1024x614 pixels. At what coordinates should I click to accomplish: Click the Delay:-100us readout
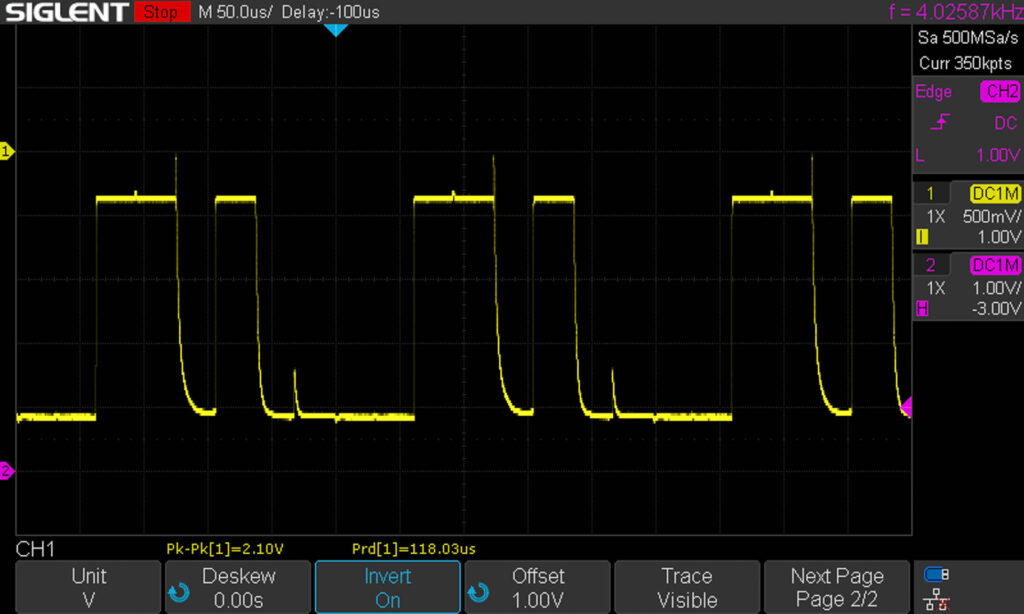330,12
